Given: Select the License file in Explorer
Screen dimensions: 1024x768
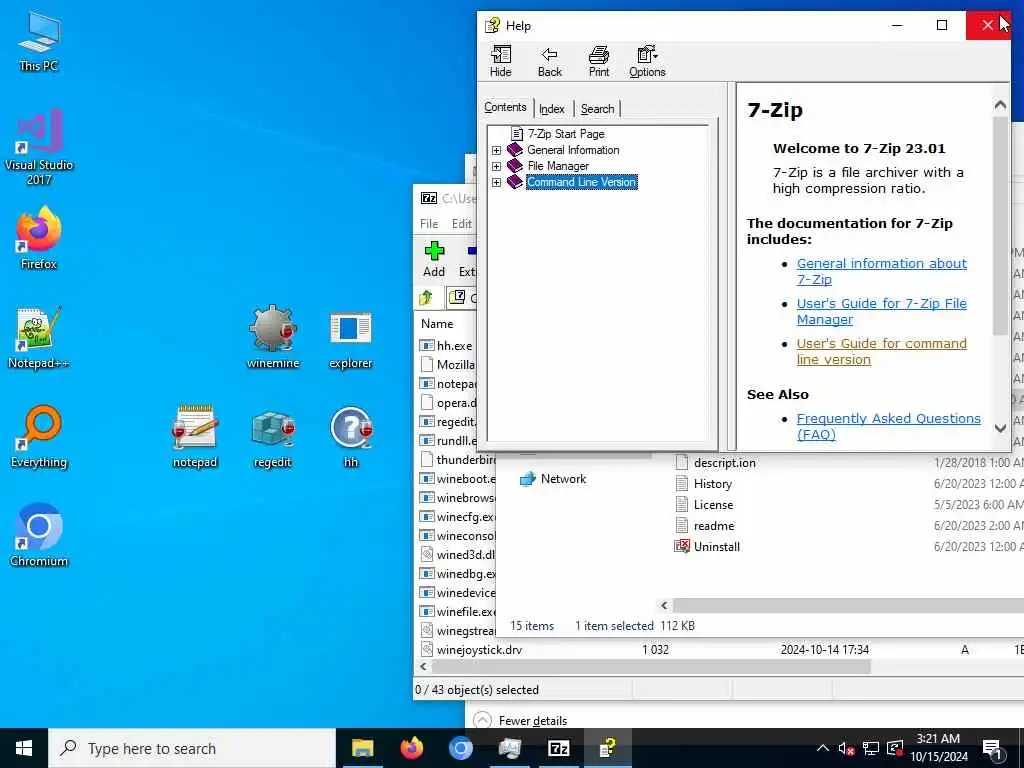Looking at the screenshot, I should 704,505.
